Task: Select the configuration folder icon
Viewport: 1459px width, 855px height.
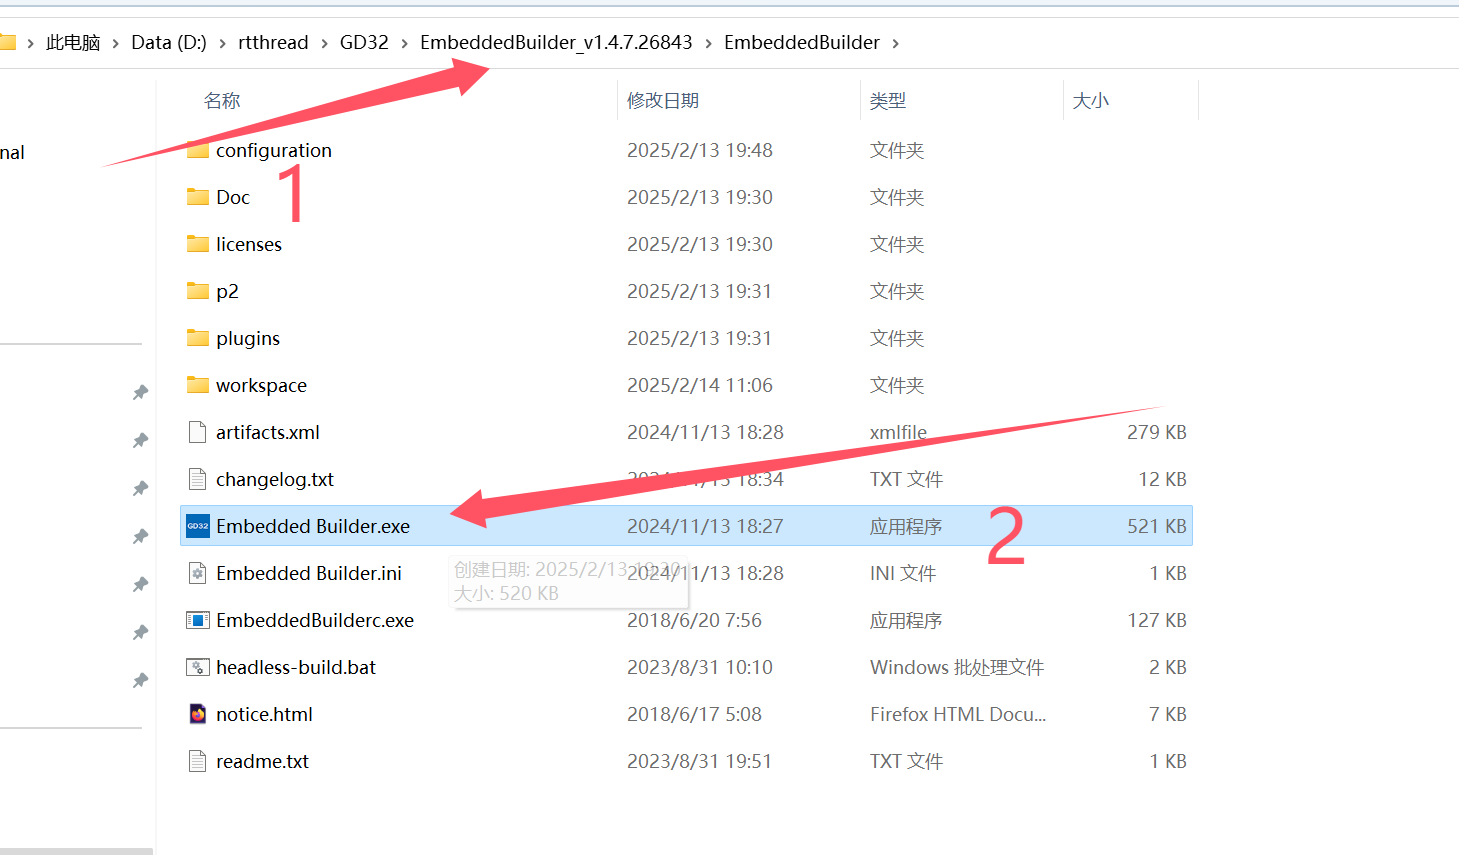Action: 197,150
